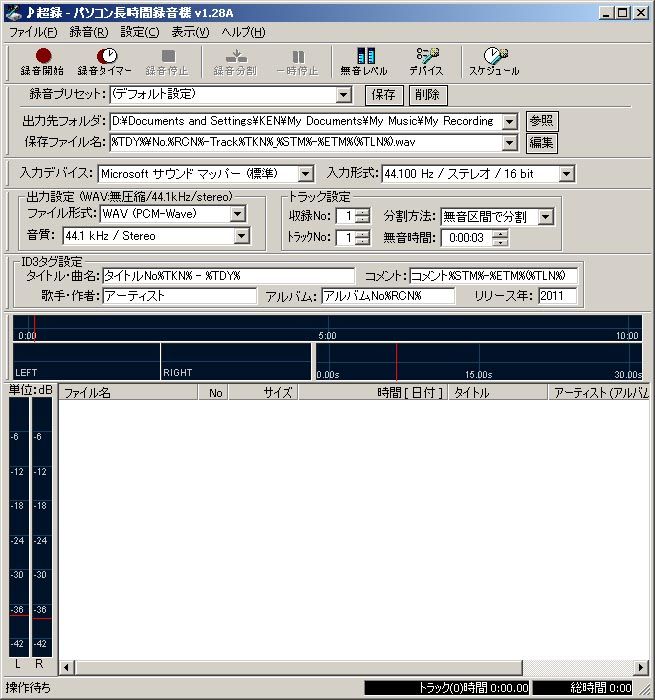655x700 pixels.
Task: Click the コメント comment field
Action: click(493, 276)
